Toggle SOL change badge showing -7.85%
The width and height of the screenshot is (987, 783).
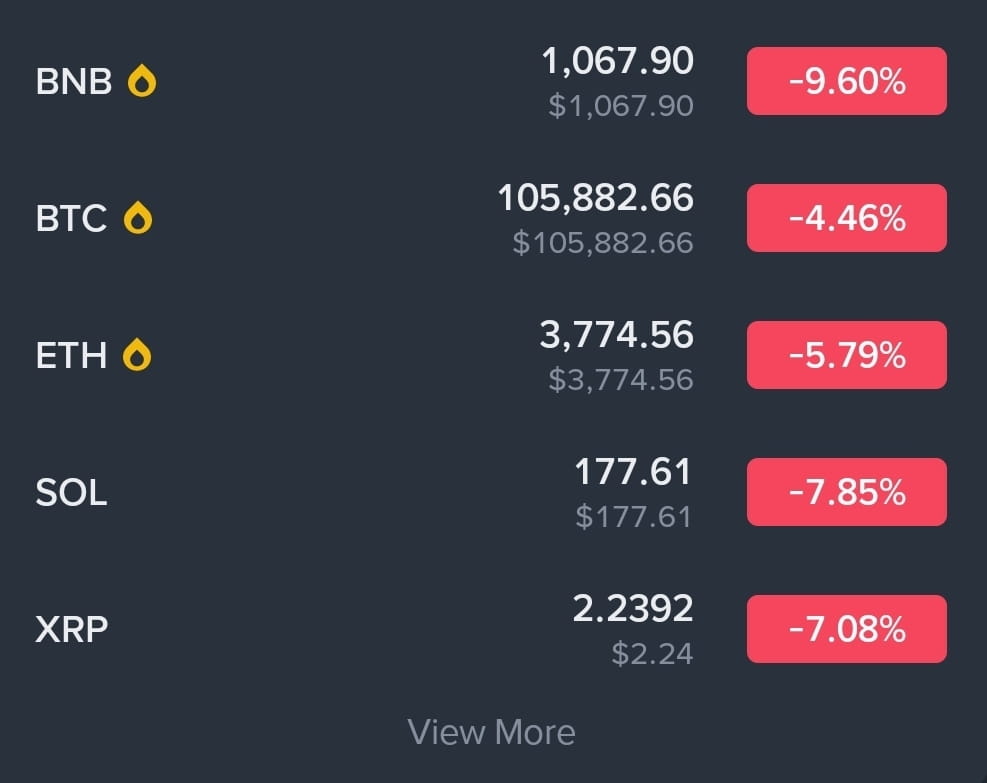coord(847,492)
